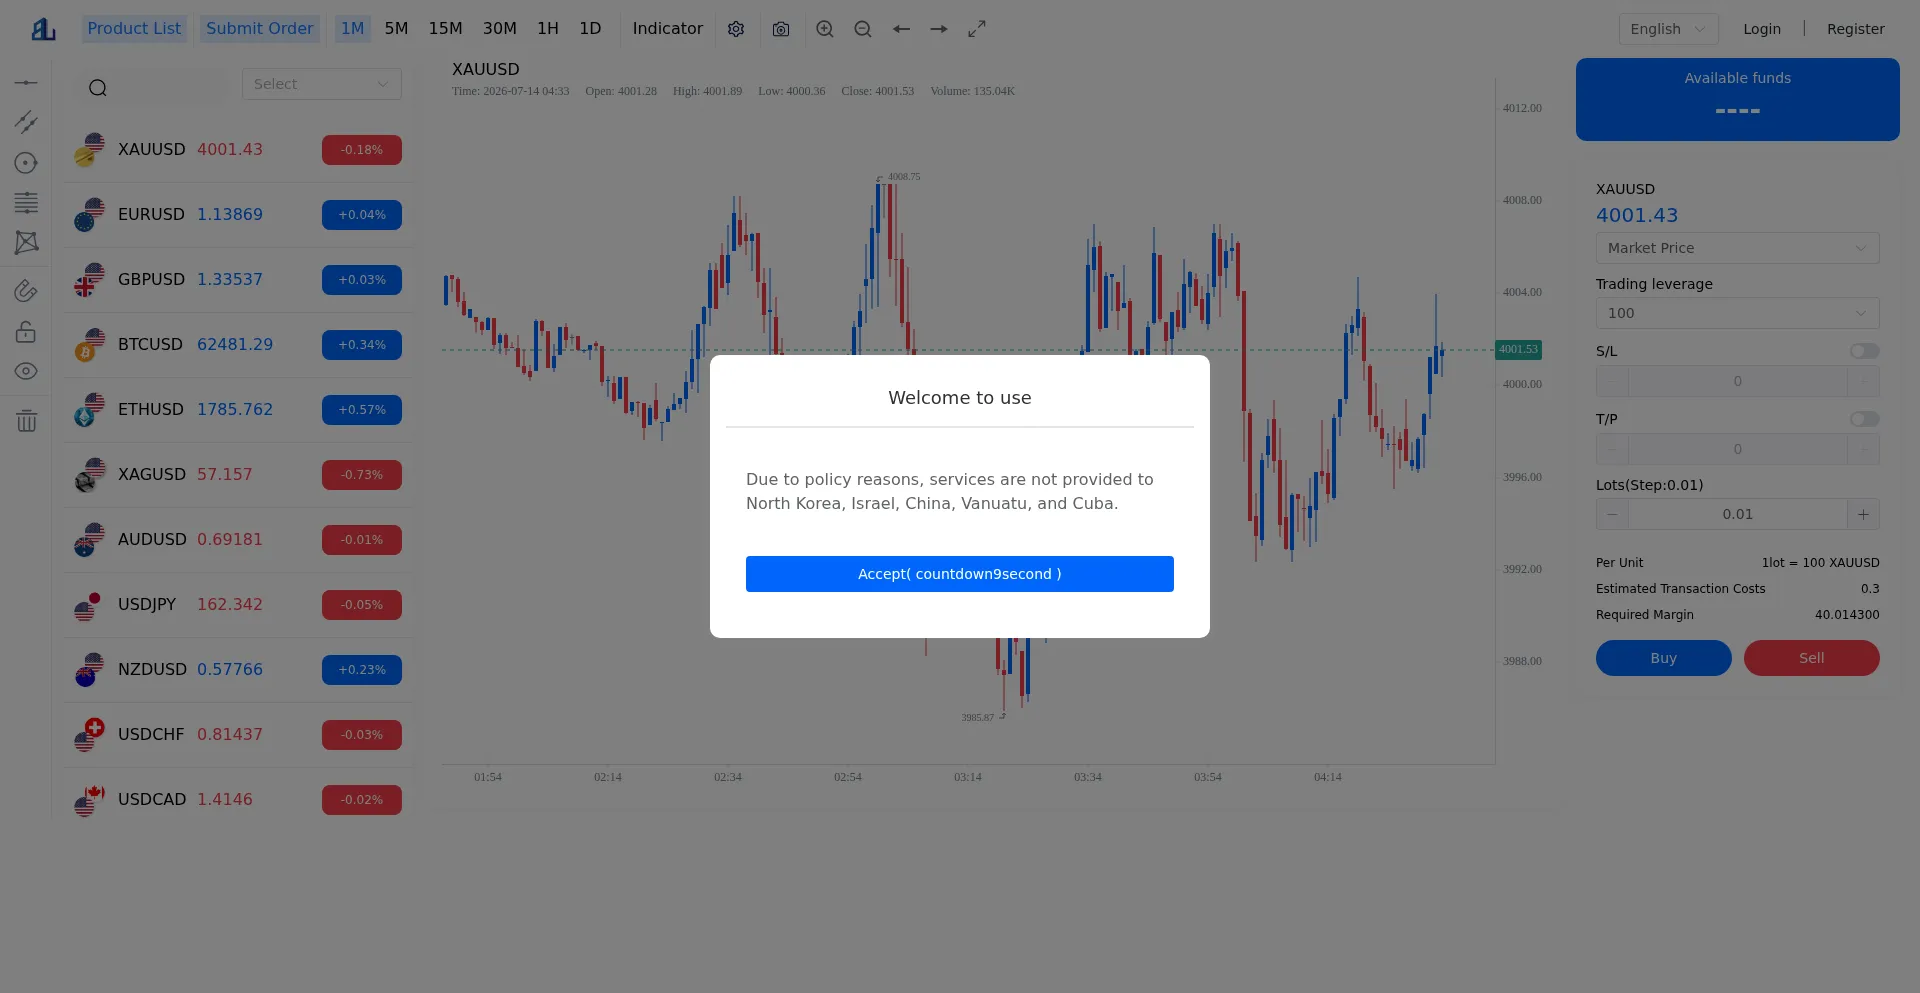This screenshot has height=993, width=1920.
Task: Click the ETHUSD ethereum icon
Action: click(89, 410)
